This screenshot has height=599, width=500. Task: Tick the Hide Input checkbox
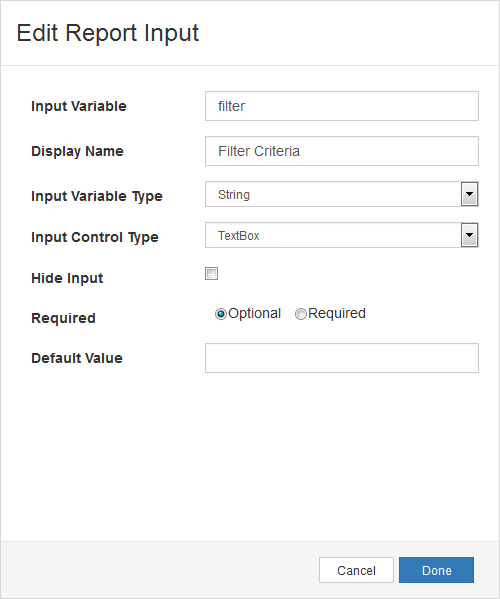click(x=211, y=274)
